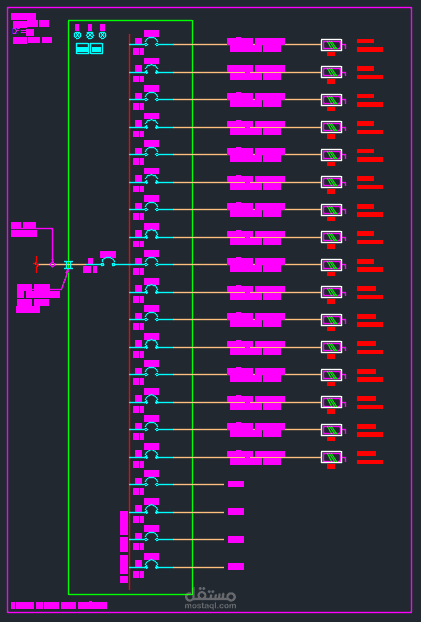421x622 pixels.
Task: Click the main incoming circuit breaker symbol
Action: pyautogui.click(x=108, y=262)
